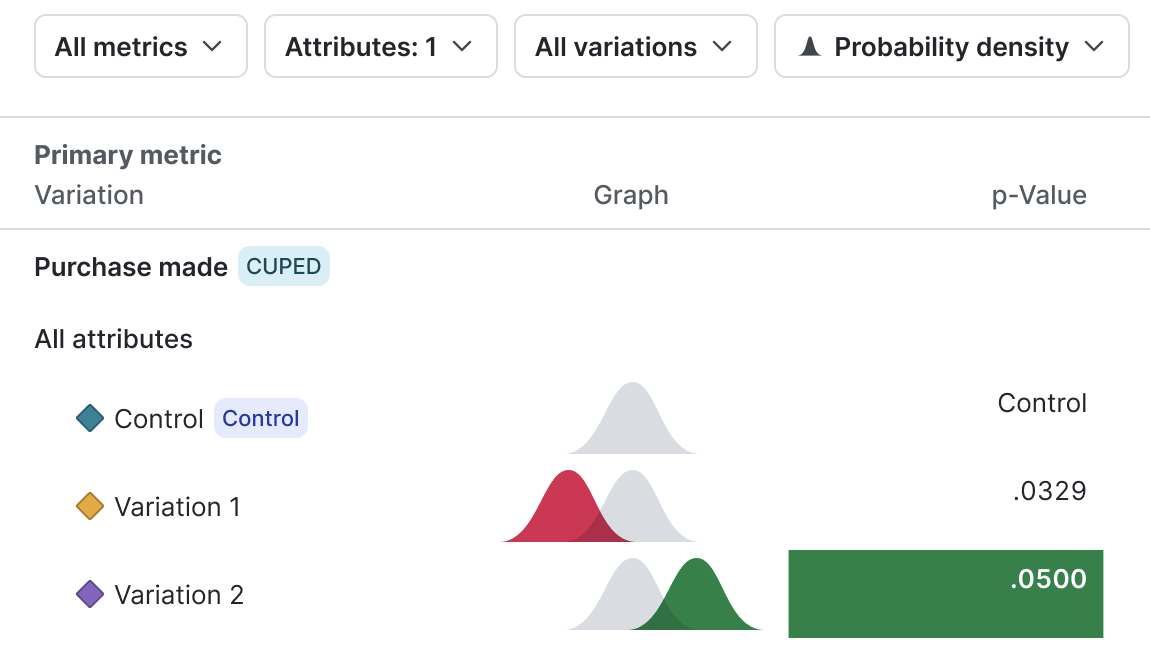
Task: Select the Purchase made metric heading
Action: pyautogui.click(x=130, y=267)
